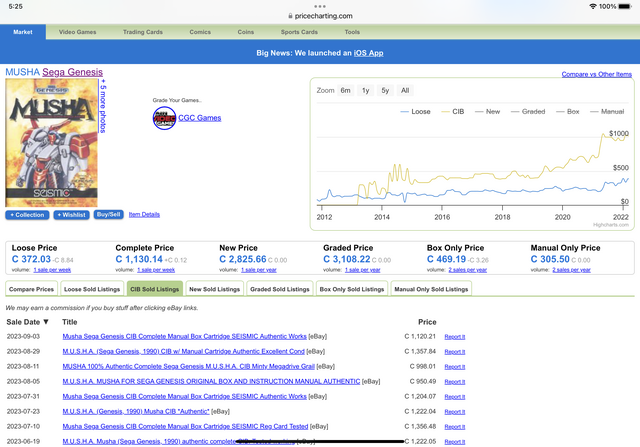Toggle the Manual series in chart legend
The width and height of the screenshot is (640, 447).
pos(607,111)
